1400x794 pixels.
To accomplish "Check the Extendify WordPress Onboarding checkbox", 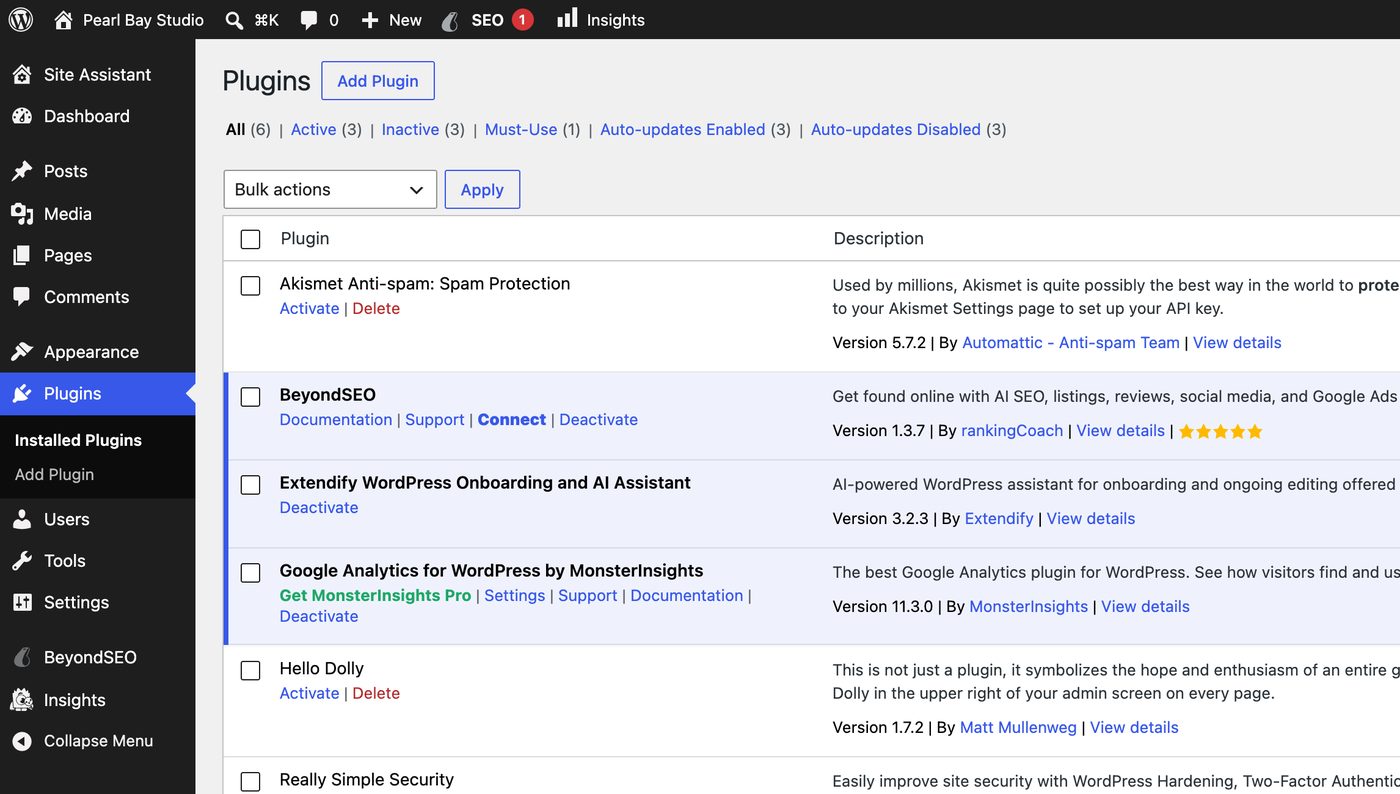I will pos(250,485).
